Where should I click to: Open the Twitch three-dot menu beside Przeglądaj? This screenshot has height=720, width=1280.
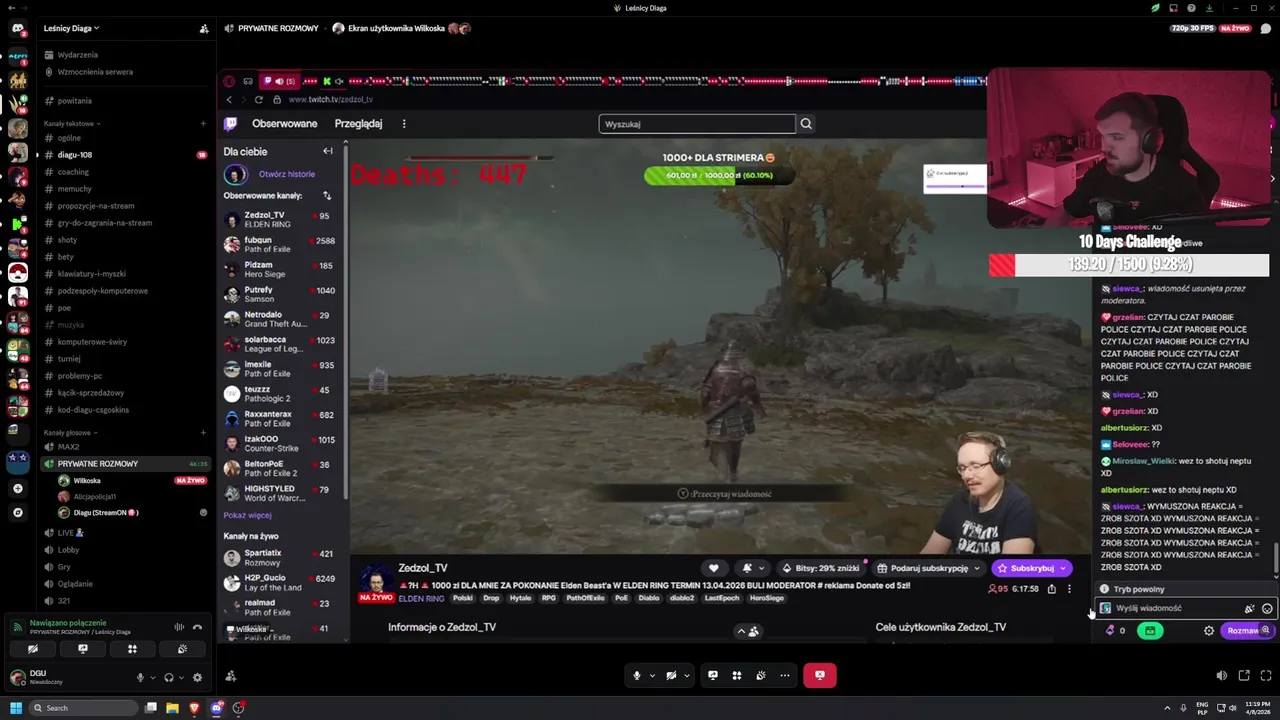pyautogui.click(x=404, y=124)
